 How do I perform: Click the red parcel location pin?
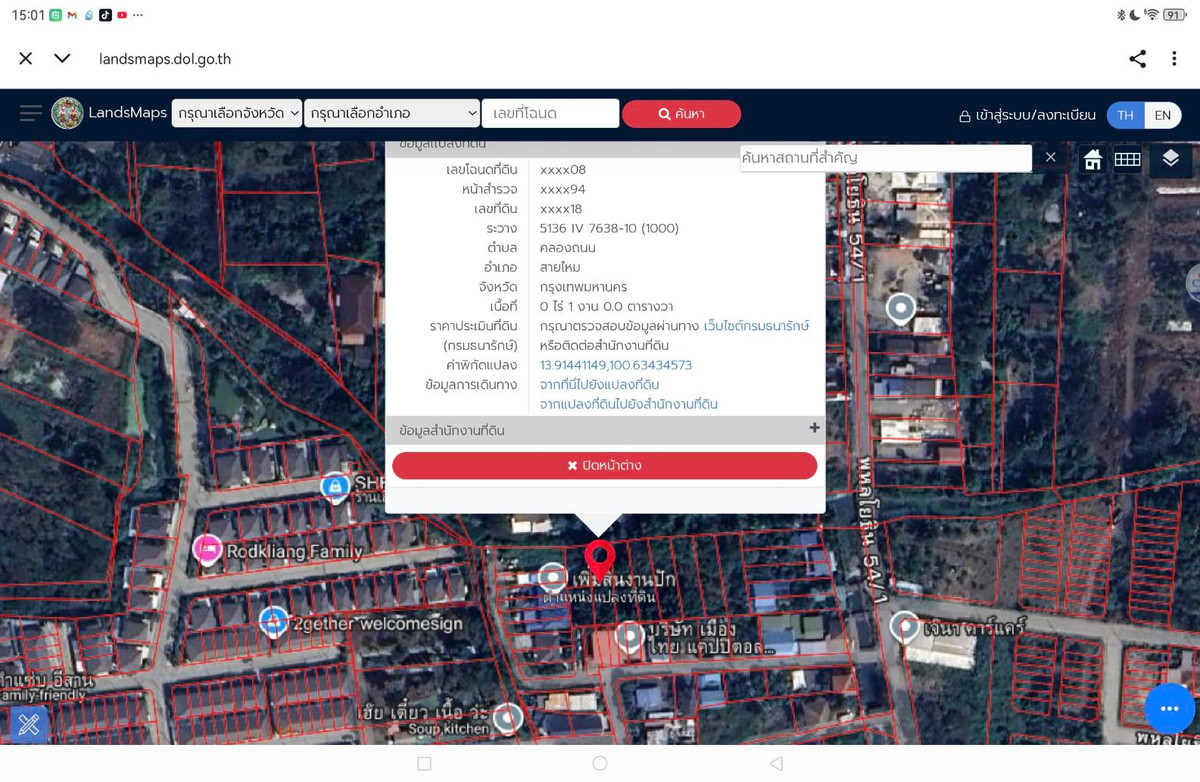point(599,557)
